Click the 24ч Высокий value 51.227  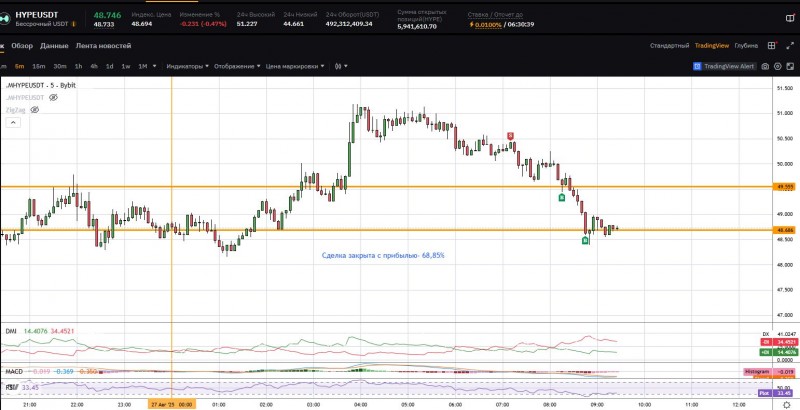click(247, 23)
